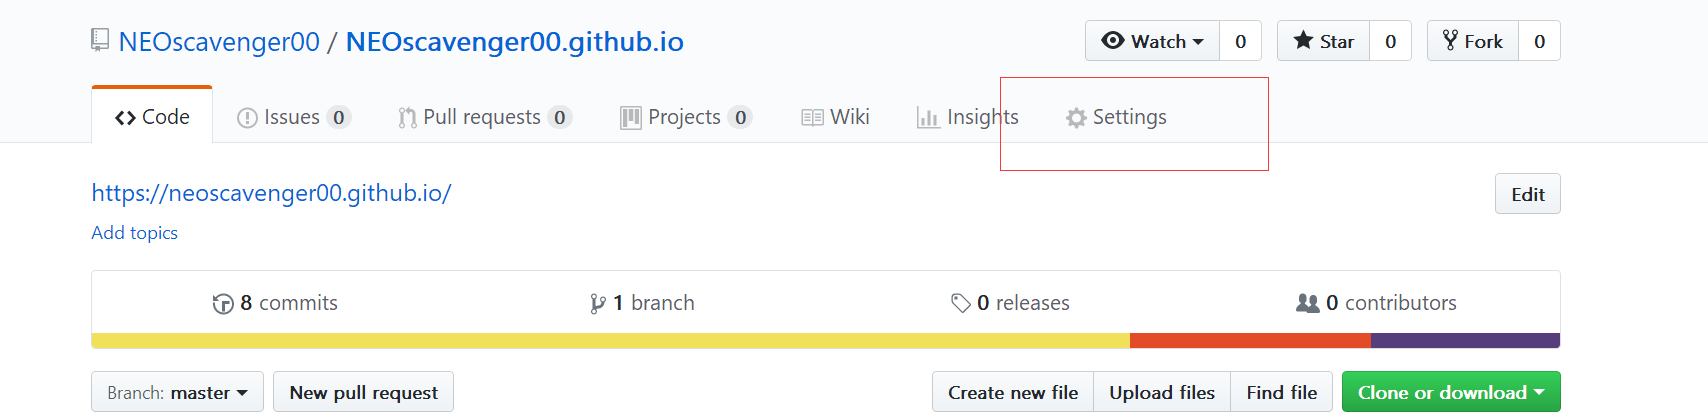Click the eye icon in Watch button
This screenshot has height=416, width=1708.
1112,41
